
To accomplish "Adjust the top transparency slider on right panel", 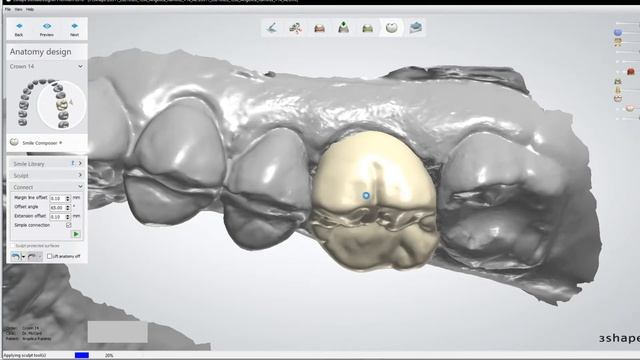I will pos(628,23).
